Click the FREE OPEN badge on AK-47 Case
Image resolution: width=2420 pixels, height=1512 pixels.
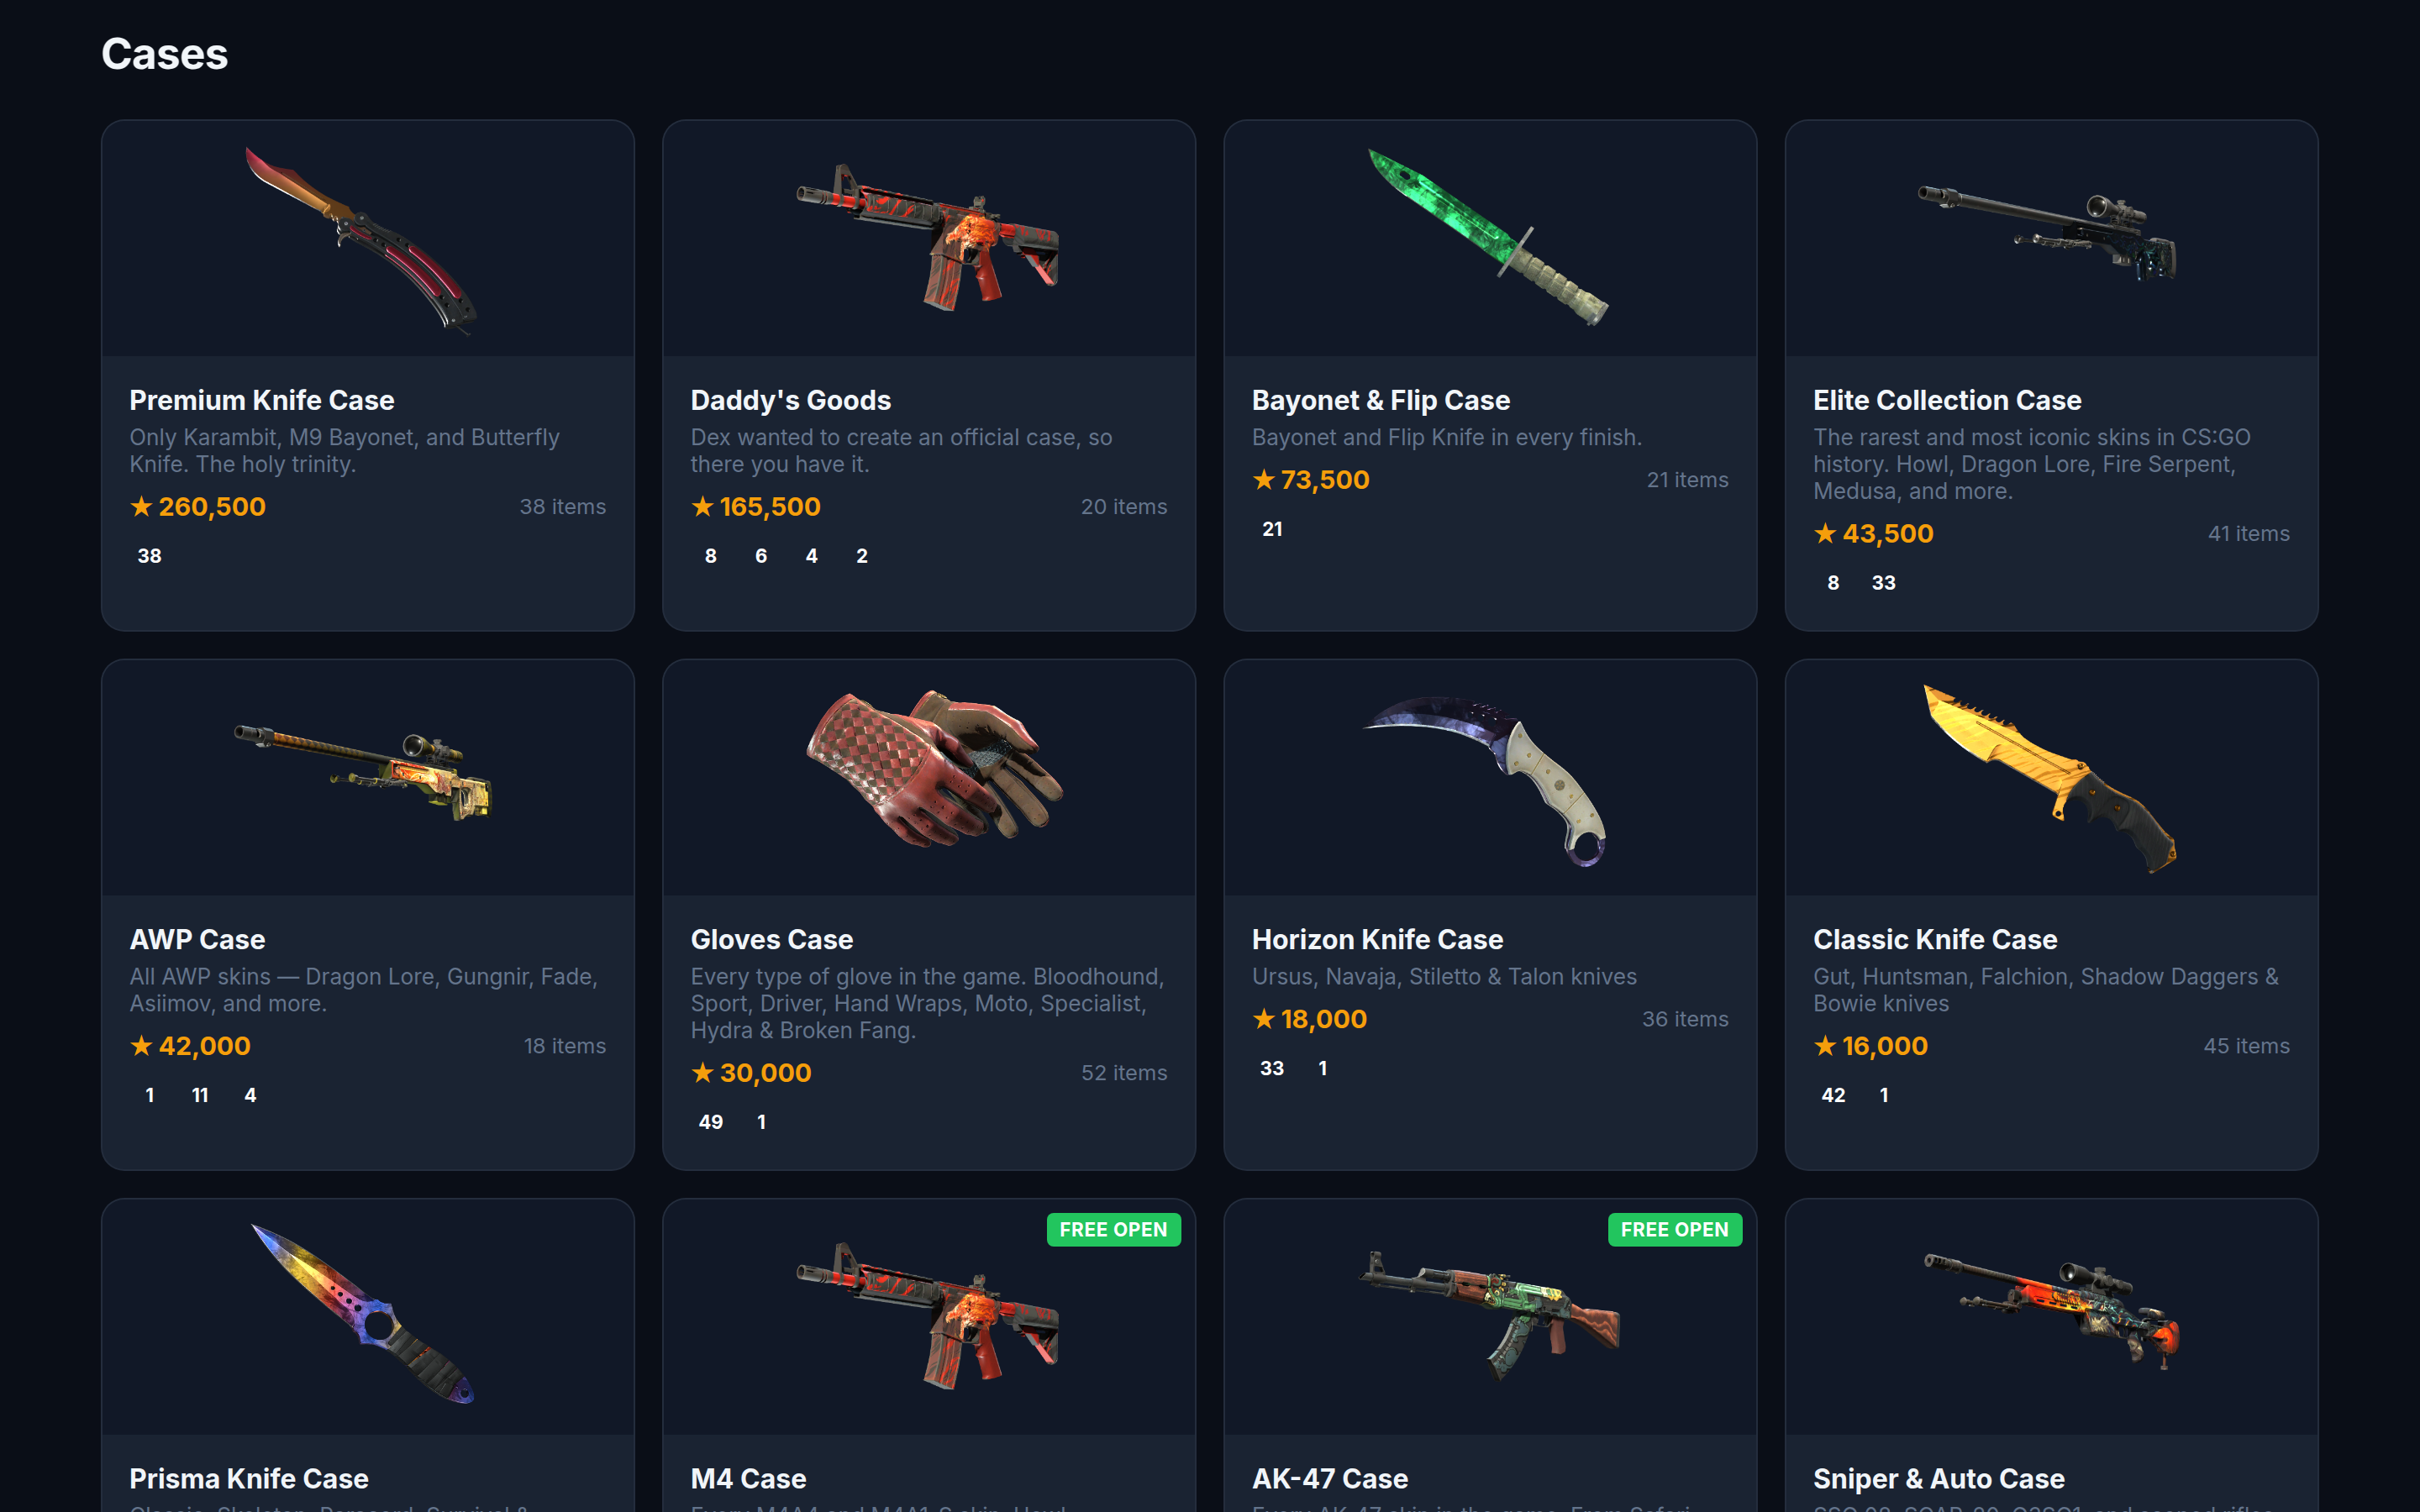[1674, 1229]
